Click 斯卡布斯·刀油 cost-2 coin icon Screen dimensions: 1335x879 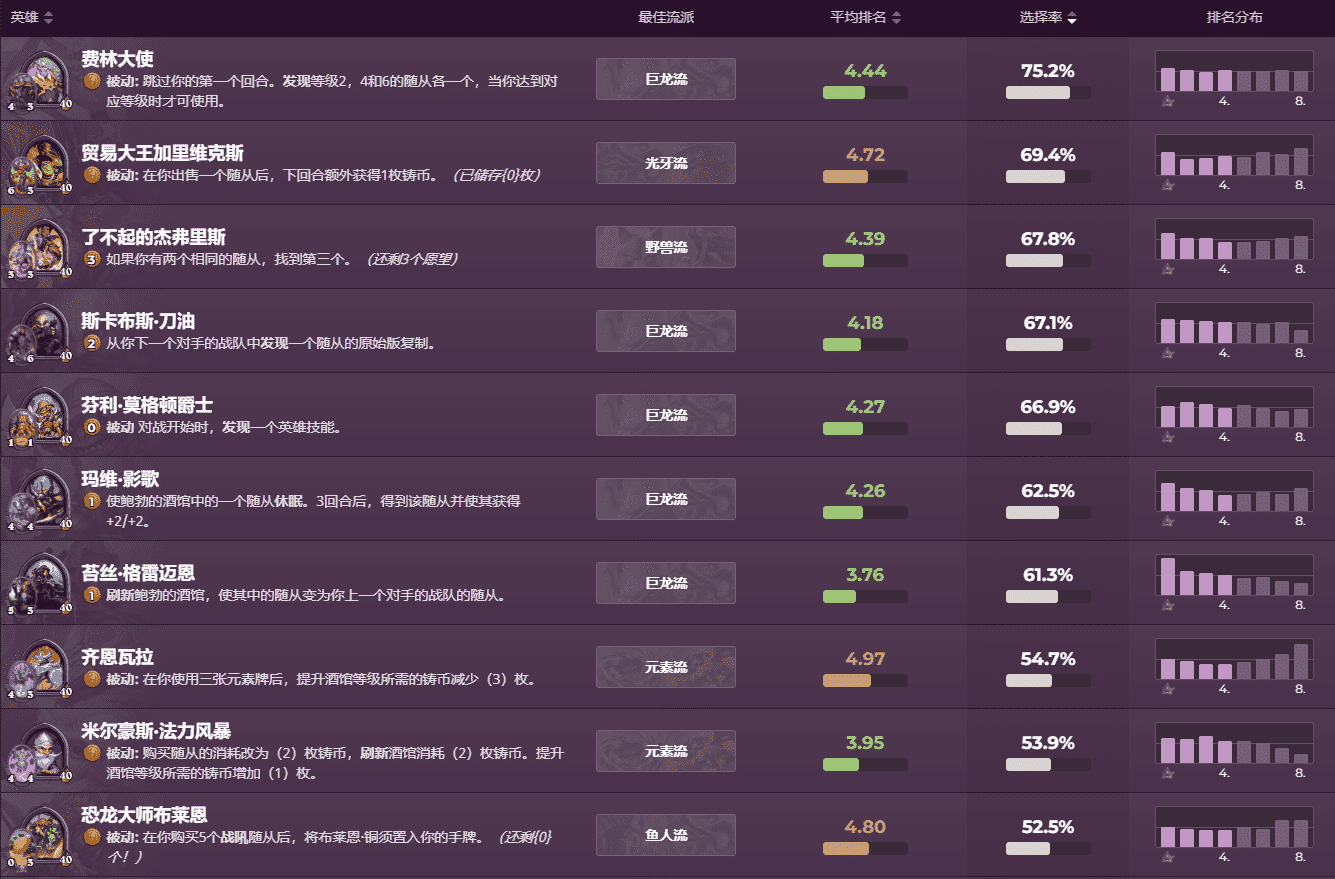[x=92, y=343]
